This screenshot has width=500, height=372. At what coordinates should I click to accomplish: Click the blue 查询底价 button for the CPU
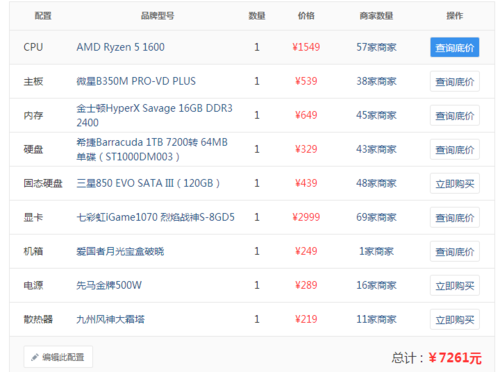(455, 47)
